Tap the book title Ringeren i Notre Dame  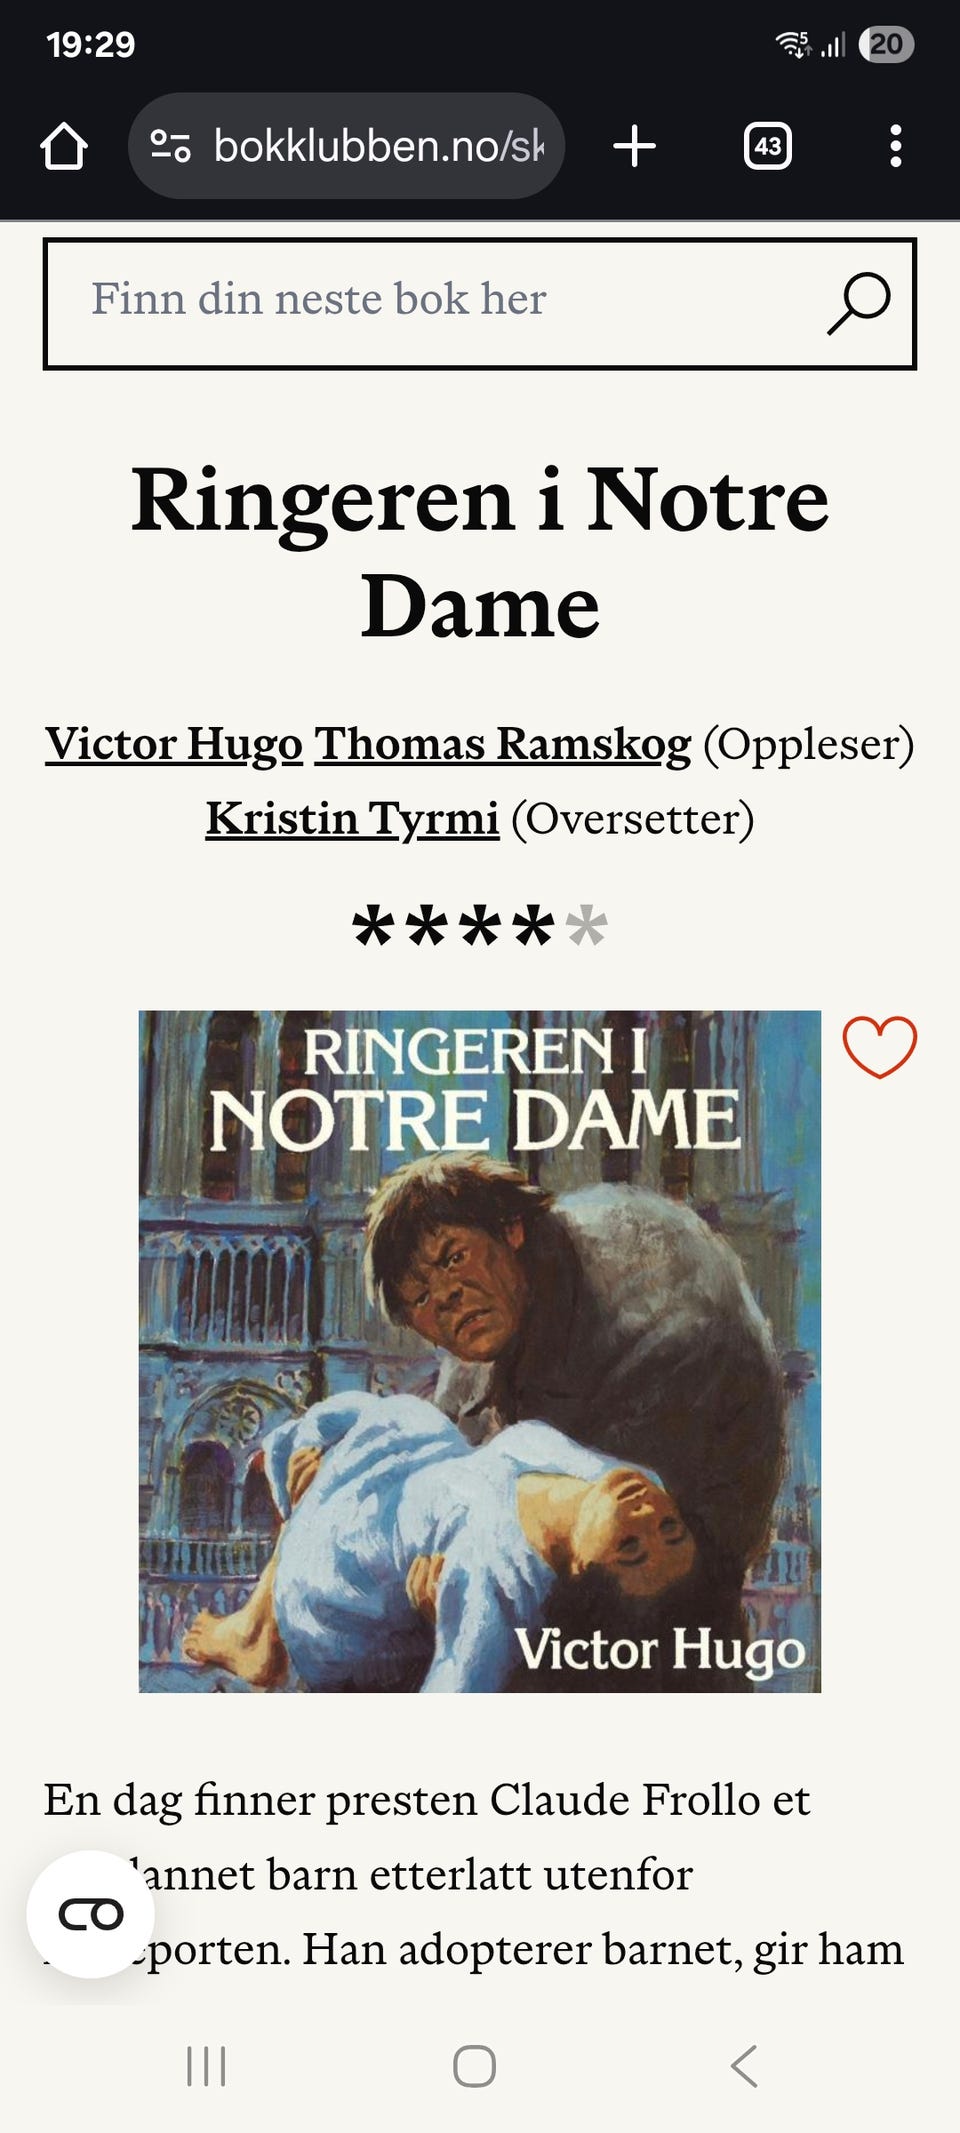[480, 552]
